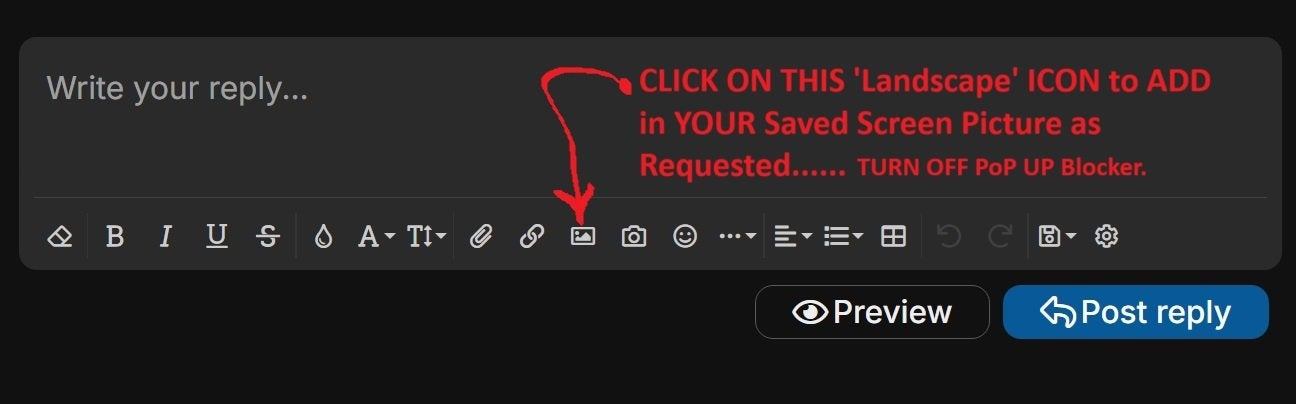Expand the Font size dropdown
Screen dimensions: 1296x404
pyautogui.click(x=427, y=237)
